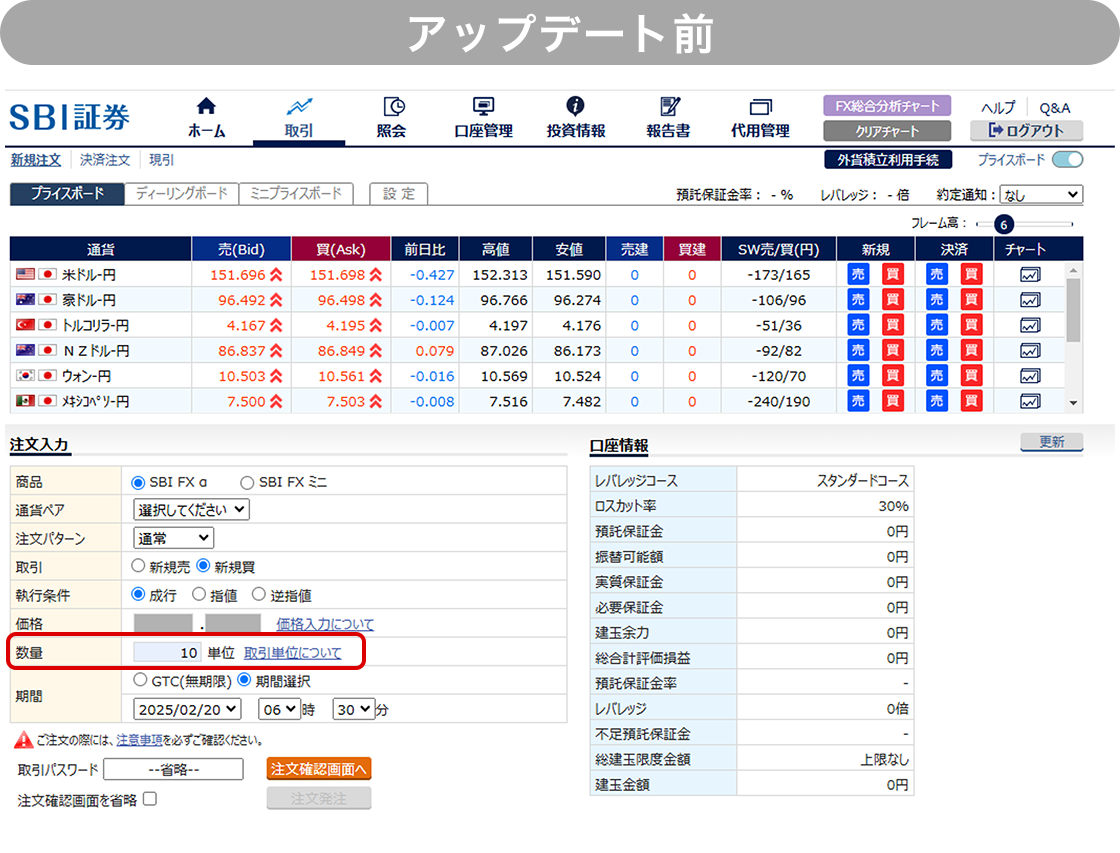The image size is (1120, 853).
Task: Click settlement sell 売 for 米ドル-円
Action: pos(936,274)
